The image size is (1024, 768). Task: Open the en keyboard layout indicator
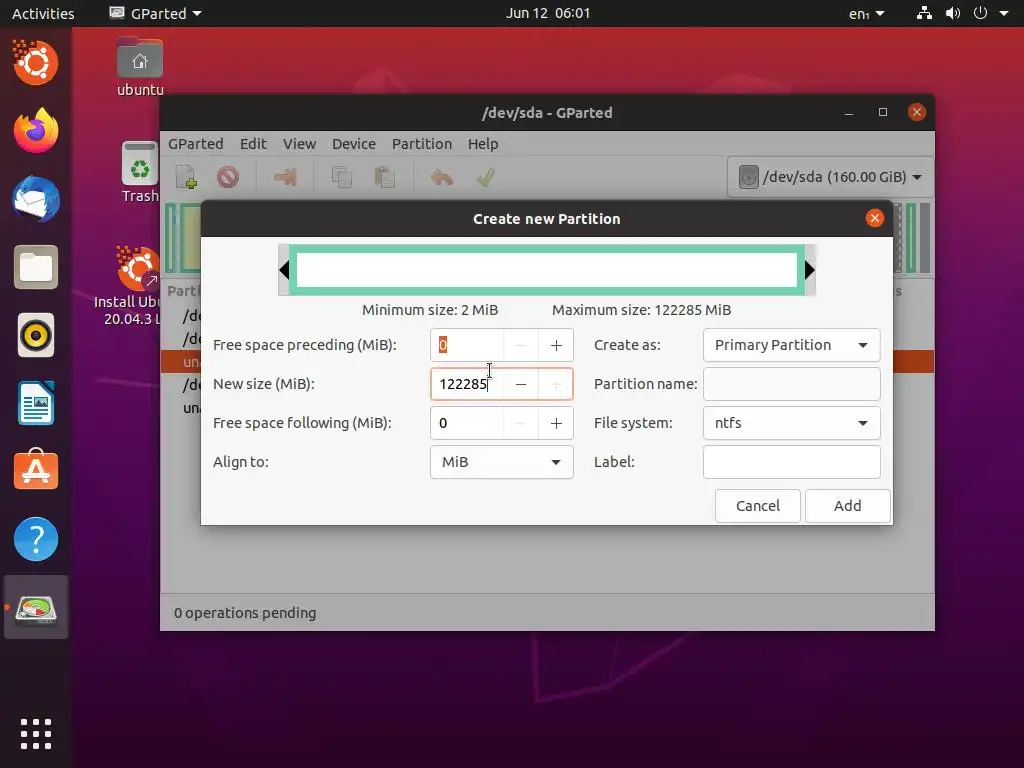867,13
